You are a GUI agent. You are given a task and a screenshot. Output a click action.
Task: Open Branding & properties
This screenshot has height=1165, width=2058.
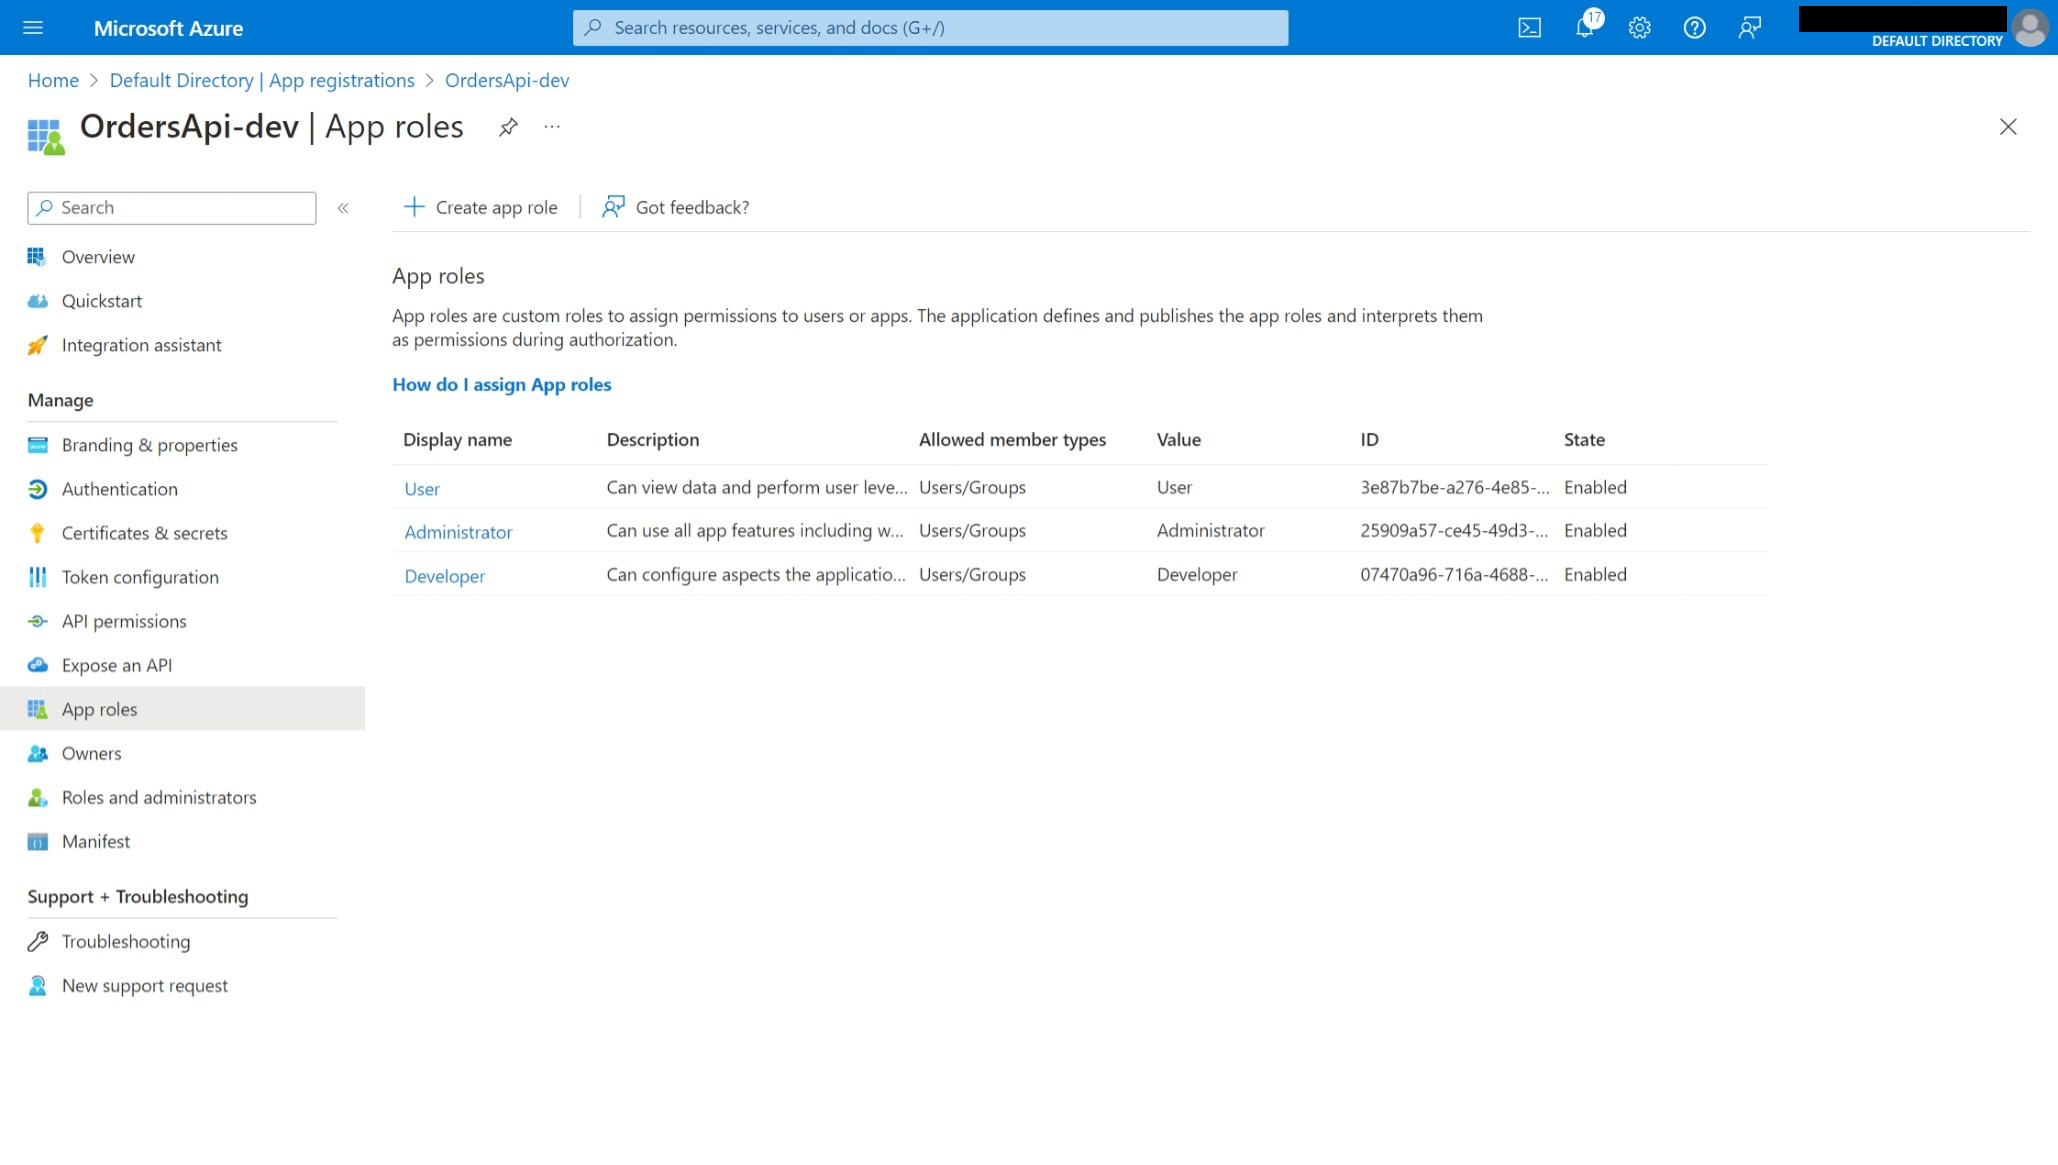coord(150,445)
